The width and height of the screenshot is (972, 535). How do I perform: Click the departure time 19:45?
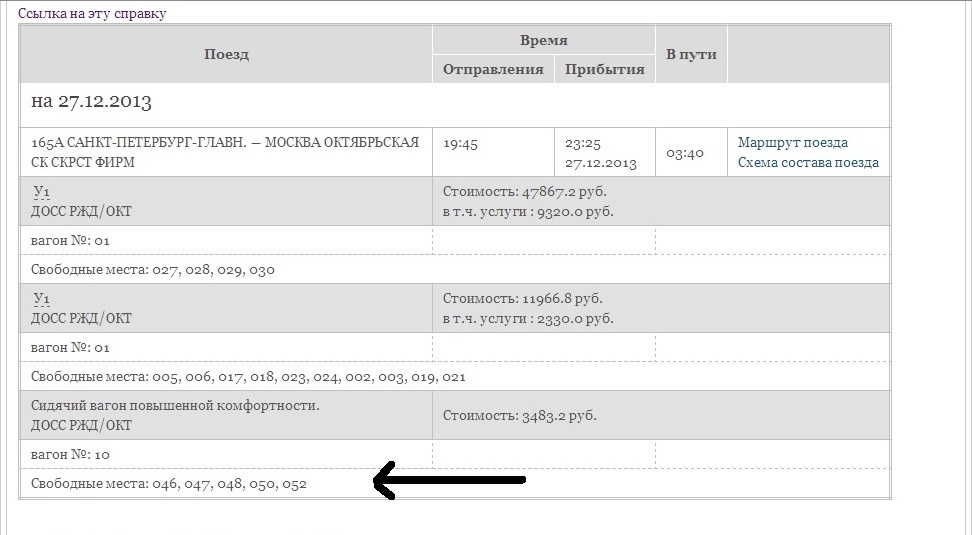tap(460, 143)
